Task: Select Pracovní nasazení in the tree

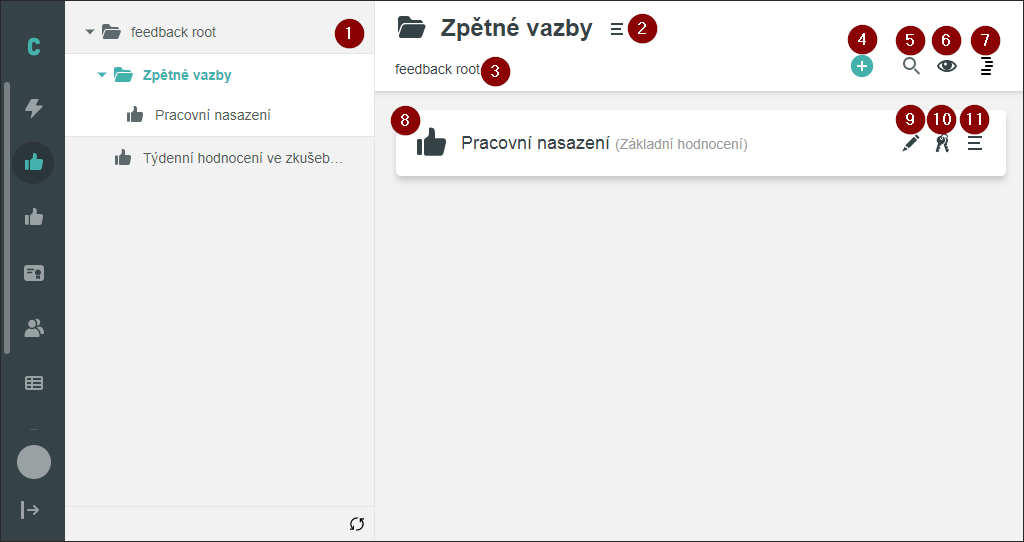Action: coord(212,115)
